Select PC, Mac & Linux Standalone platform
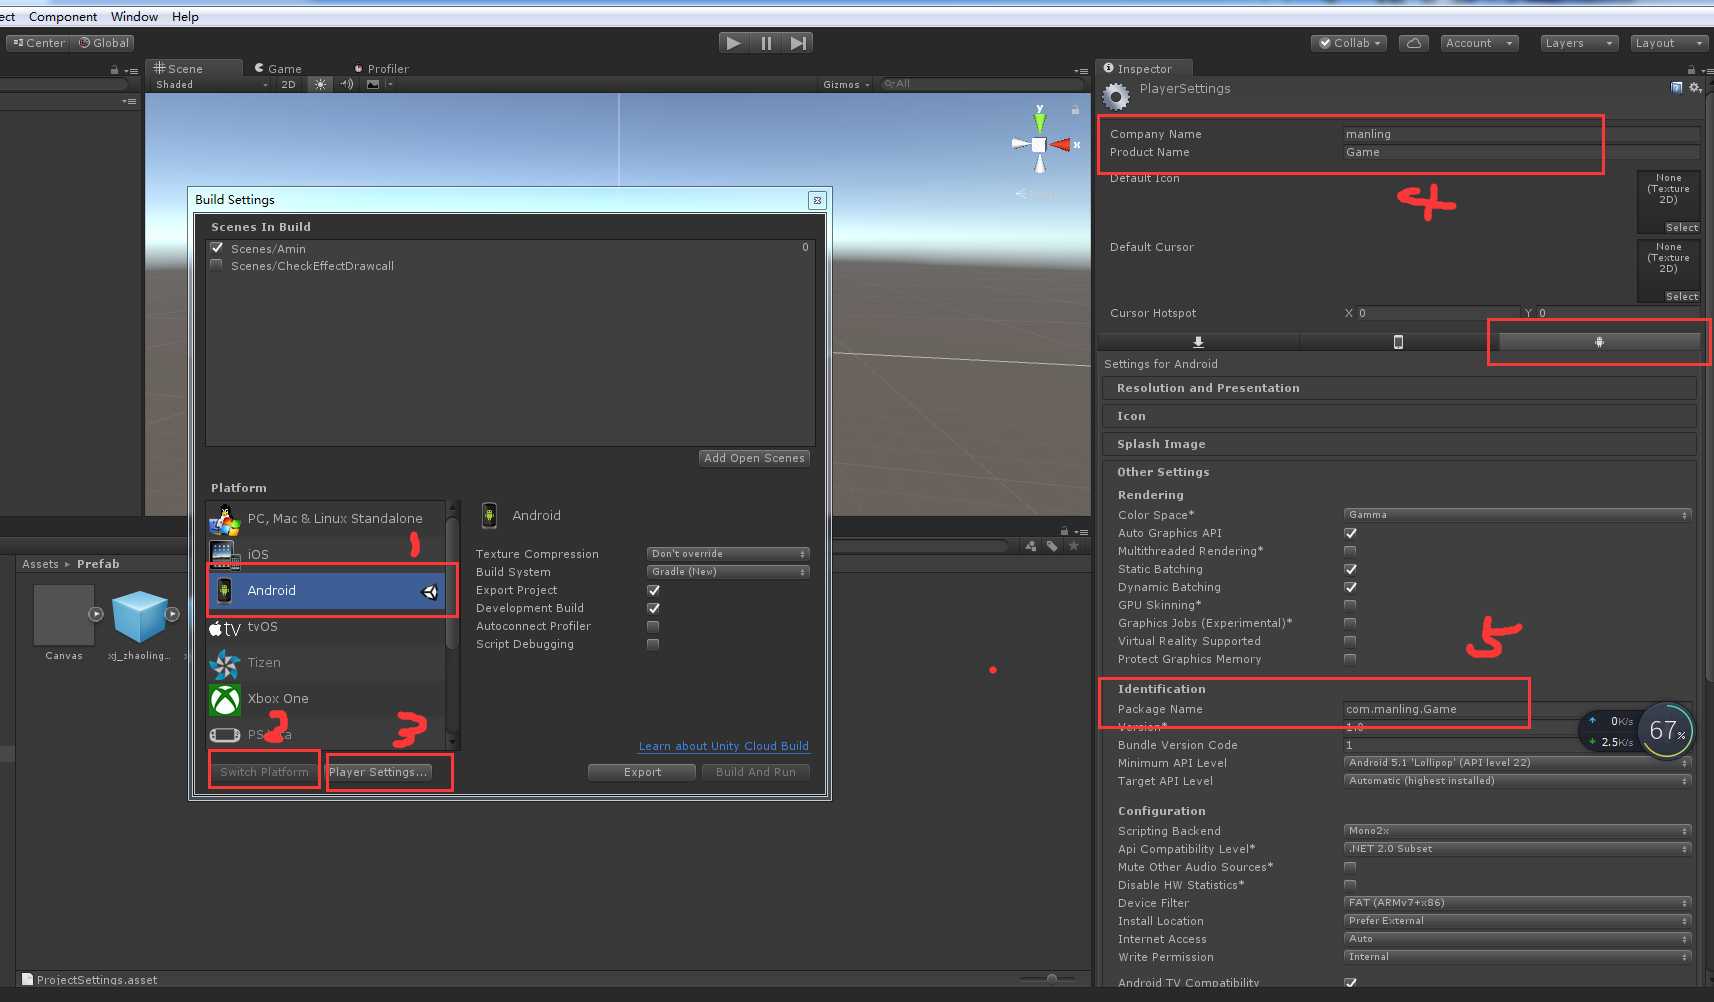Screen dimensions: 1714x1002 click(x=326, y=519)
